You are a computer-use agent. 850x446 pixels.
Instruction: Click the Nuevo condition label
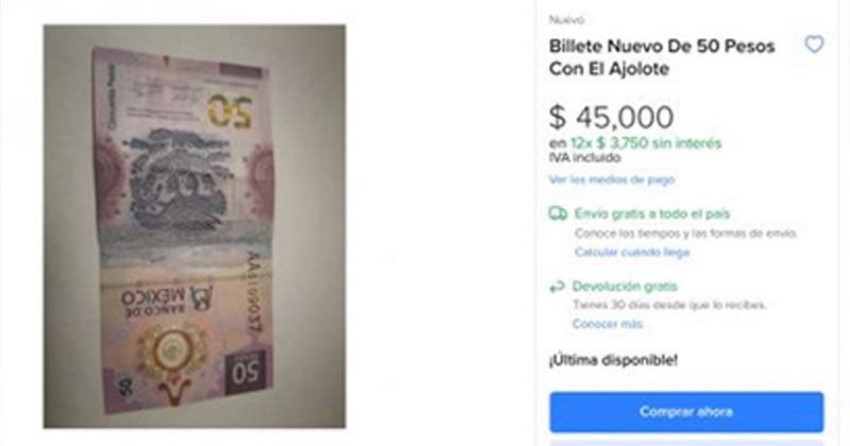(x=566, y=20)
